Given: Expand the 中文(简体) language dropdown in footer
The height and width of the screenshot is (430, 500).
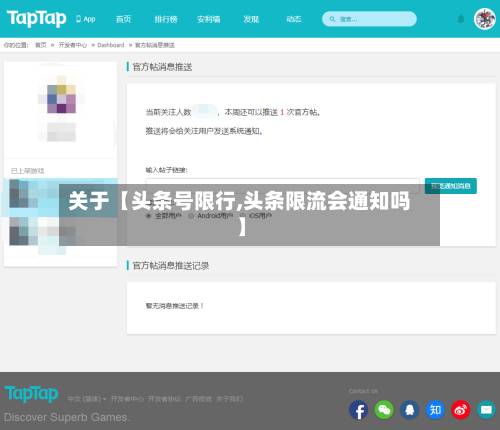Looking at the screenshot, I should pos(87,399).
